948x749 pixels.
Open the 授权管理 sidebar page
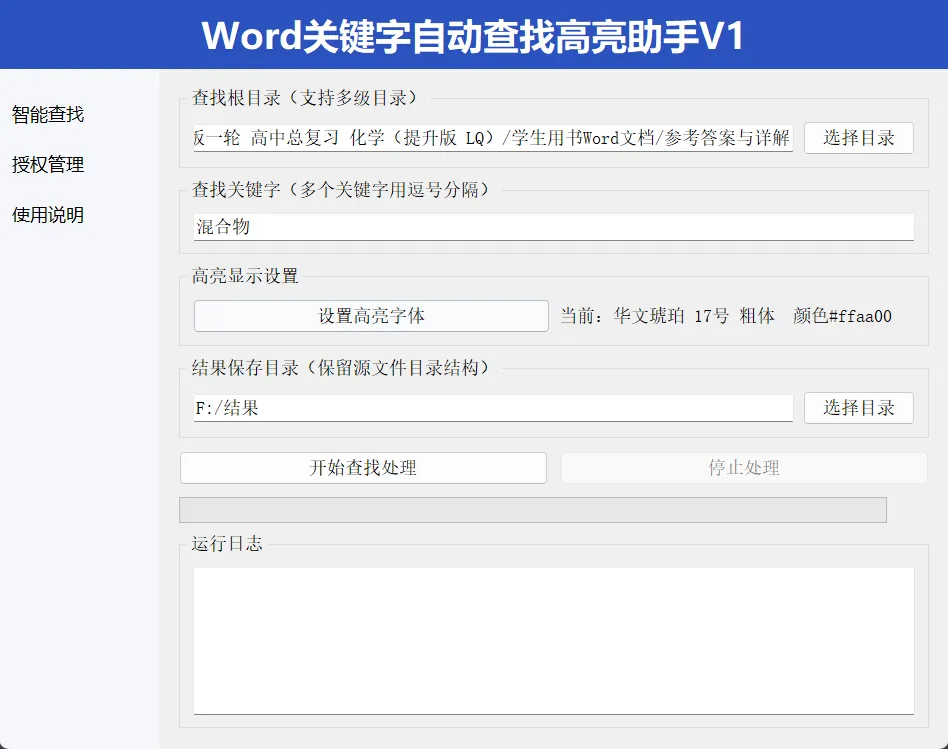48,164
